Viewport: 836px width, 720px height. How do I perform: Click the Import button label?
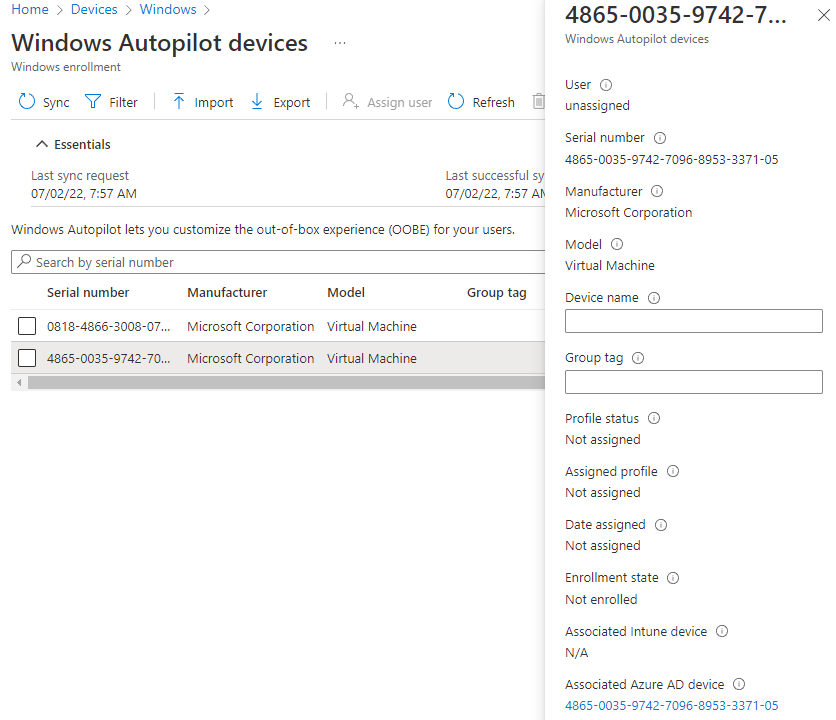pos(214,102)
